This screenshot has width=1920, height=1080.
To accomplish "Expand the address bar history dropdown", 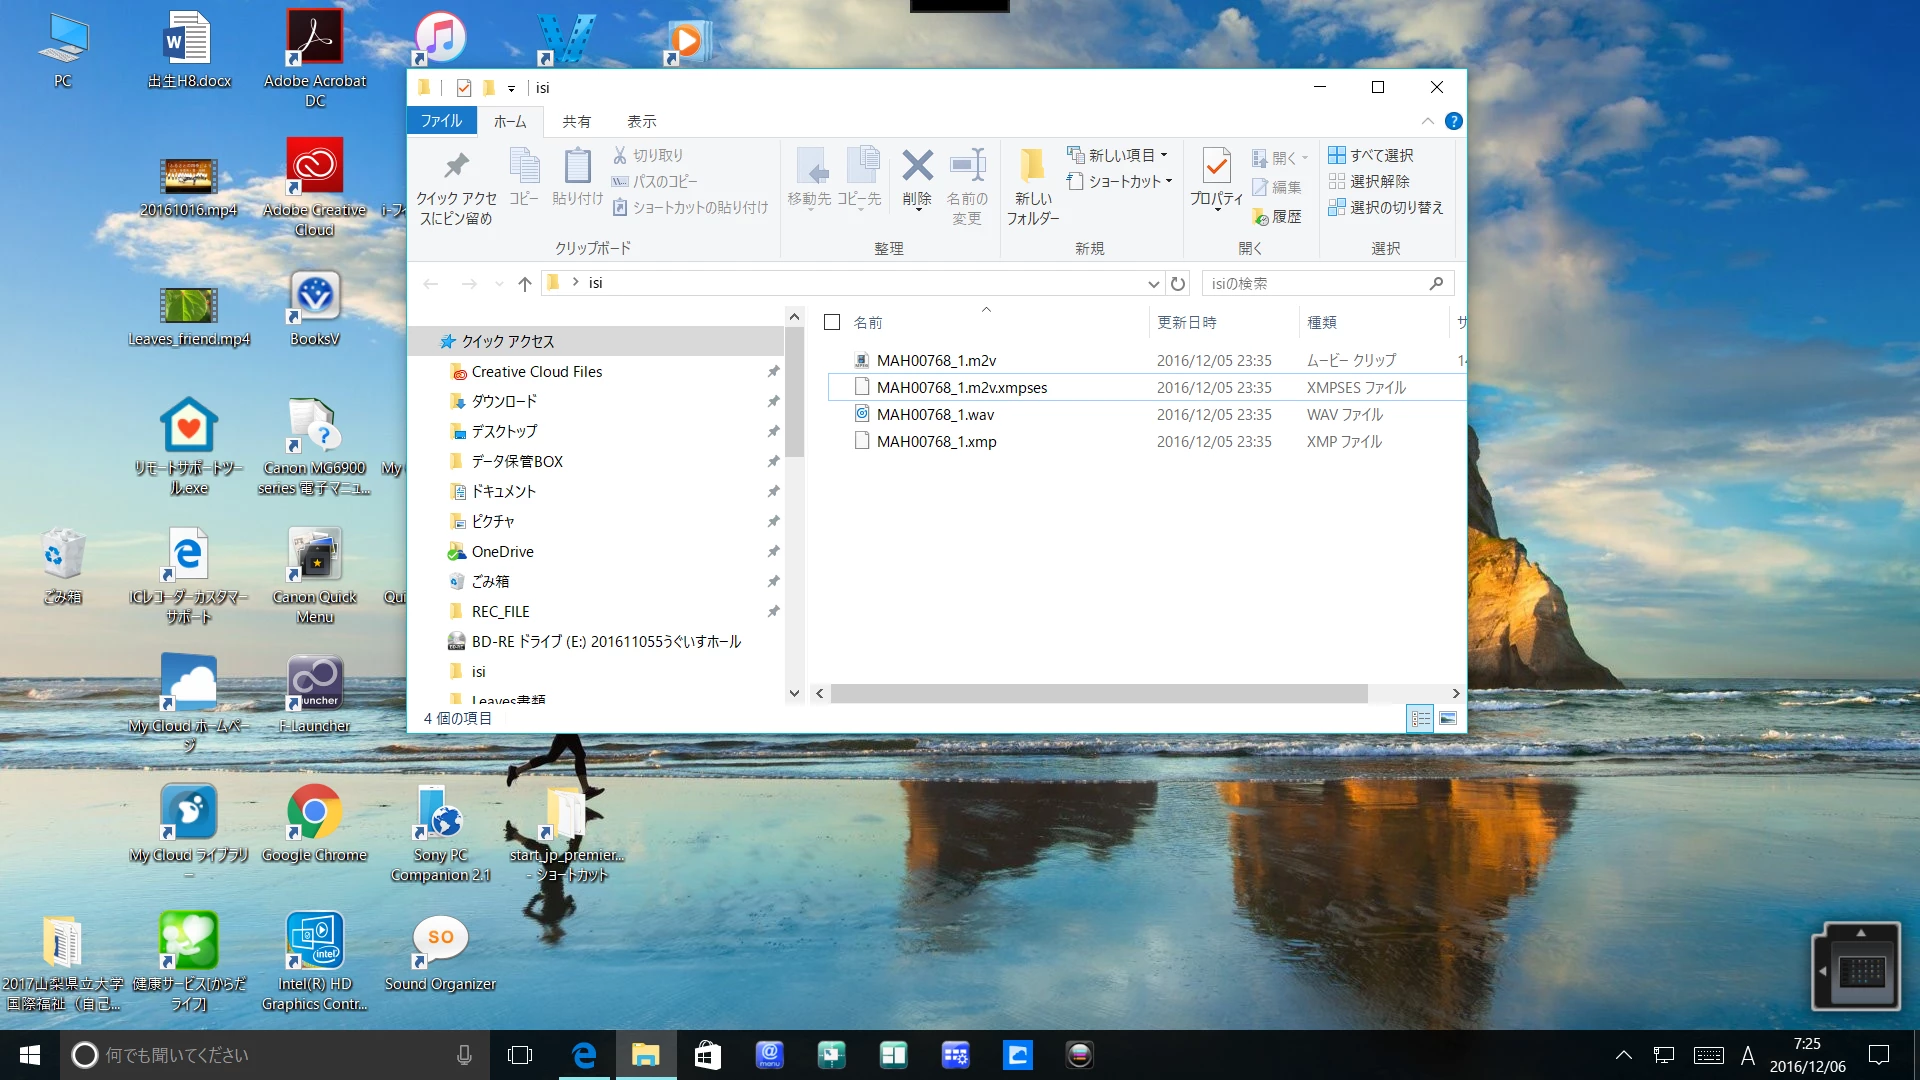I will pos(1153,284).
